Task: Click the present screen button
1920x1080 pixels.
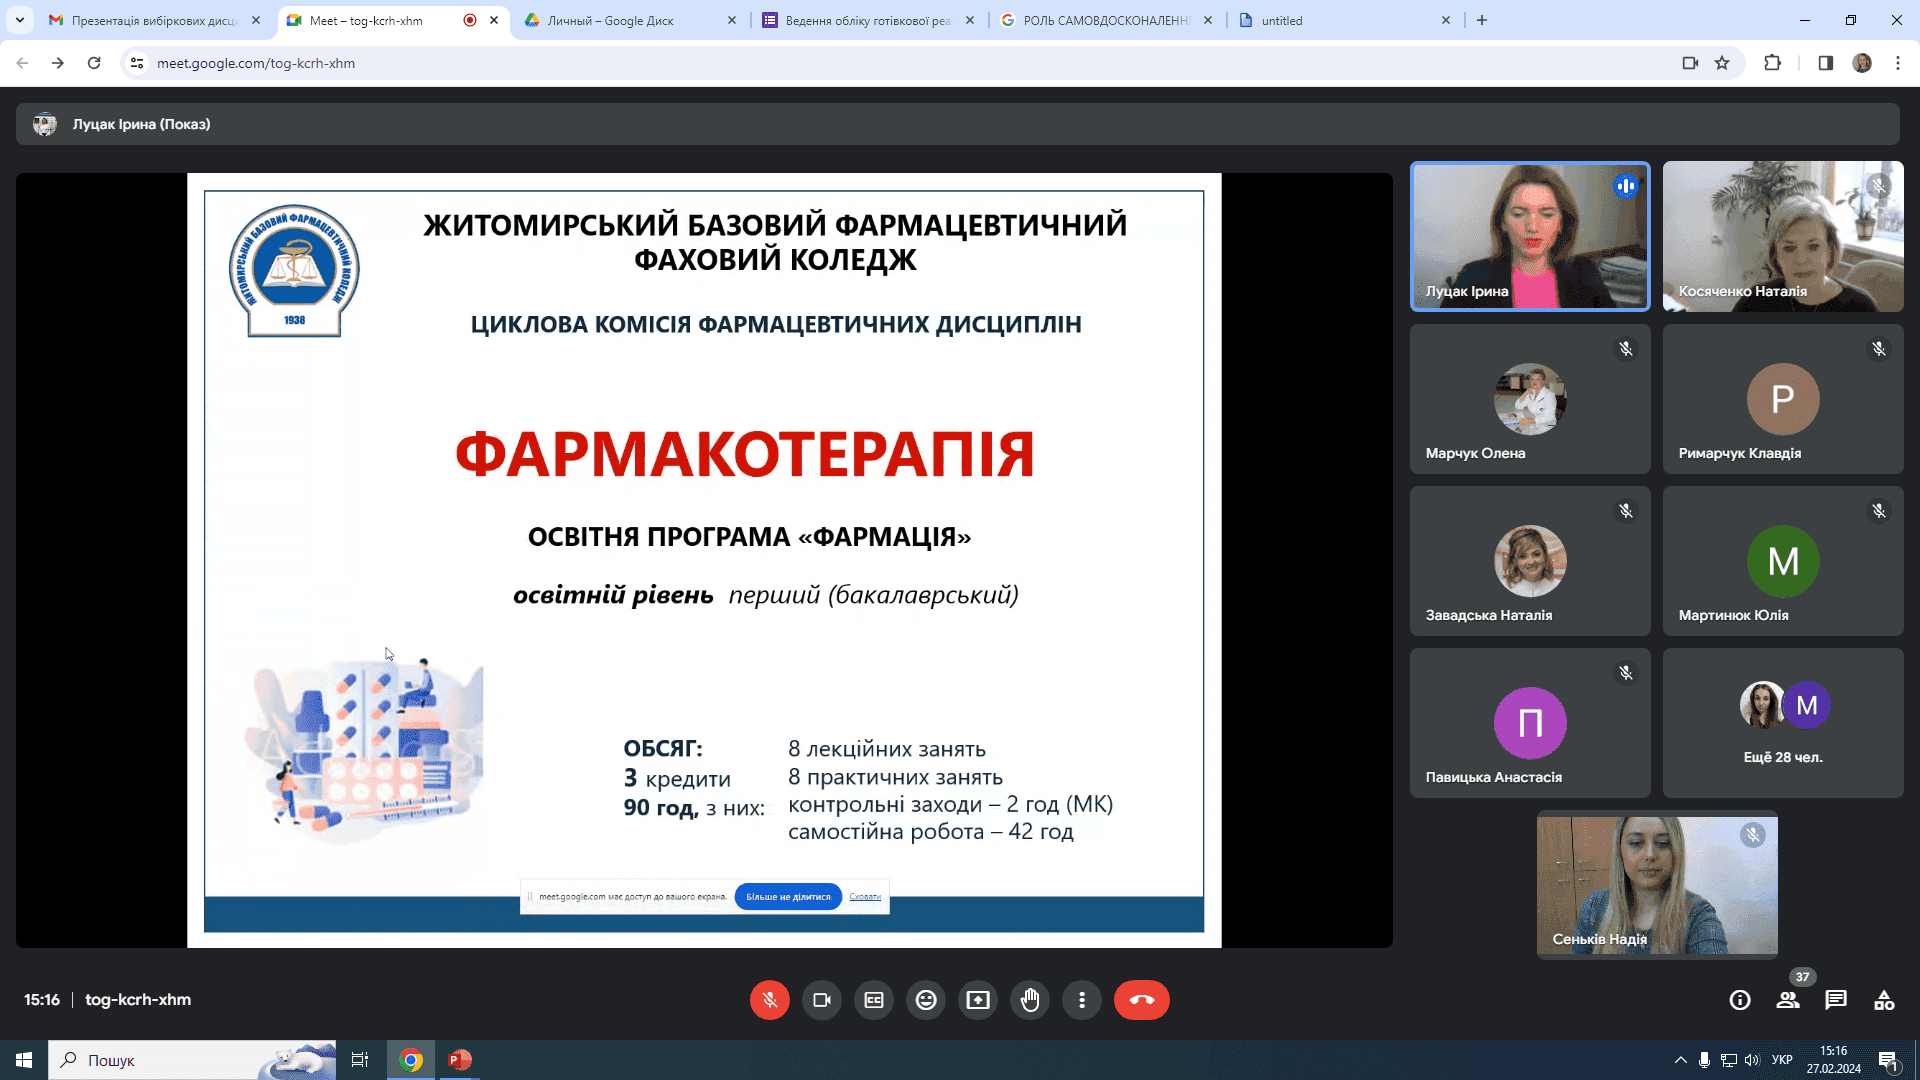Action: click(x=978, y=1000)
